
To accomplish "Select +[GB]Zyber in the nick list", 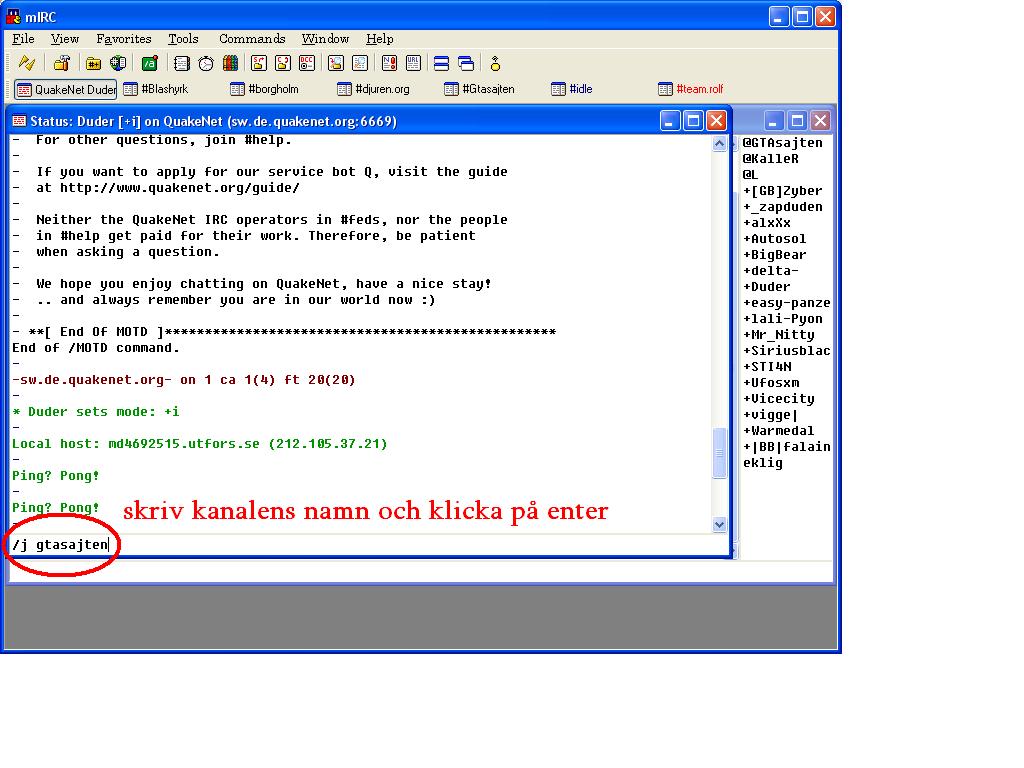I will click(782, 191).
